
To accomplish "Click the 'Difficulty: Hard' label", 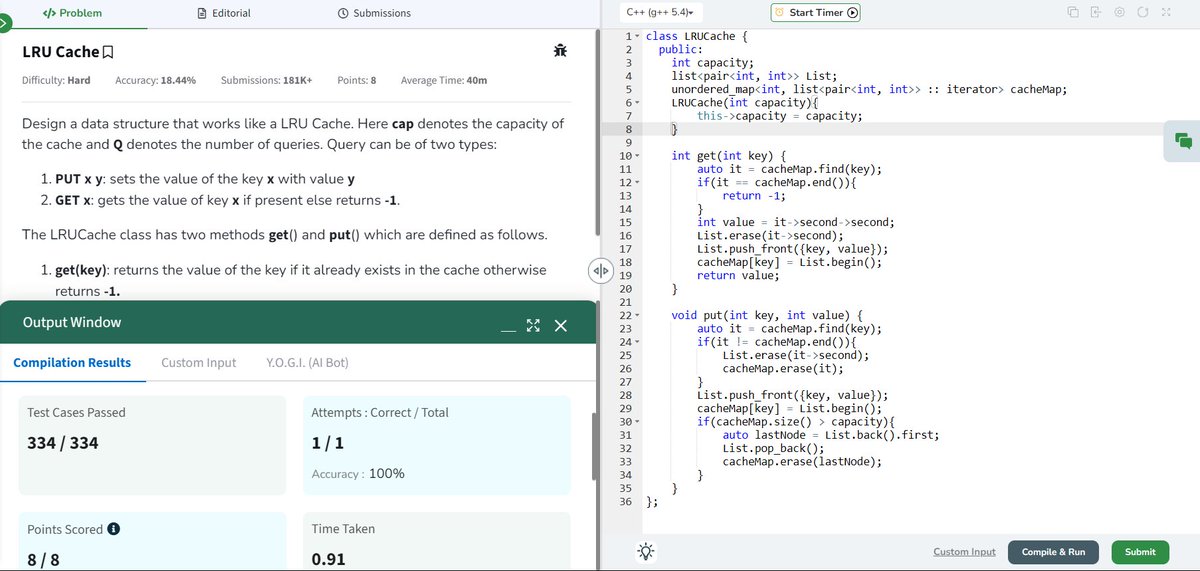I will (x=56, y=80).
